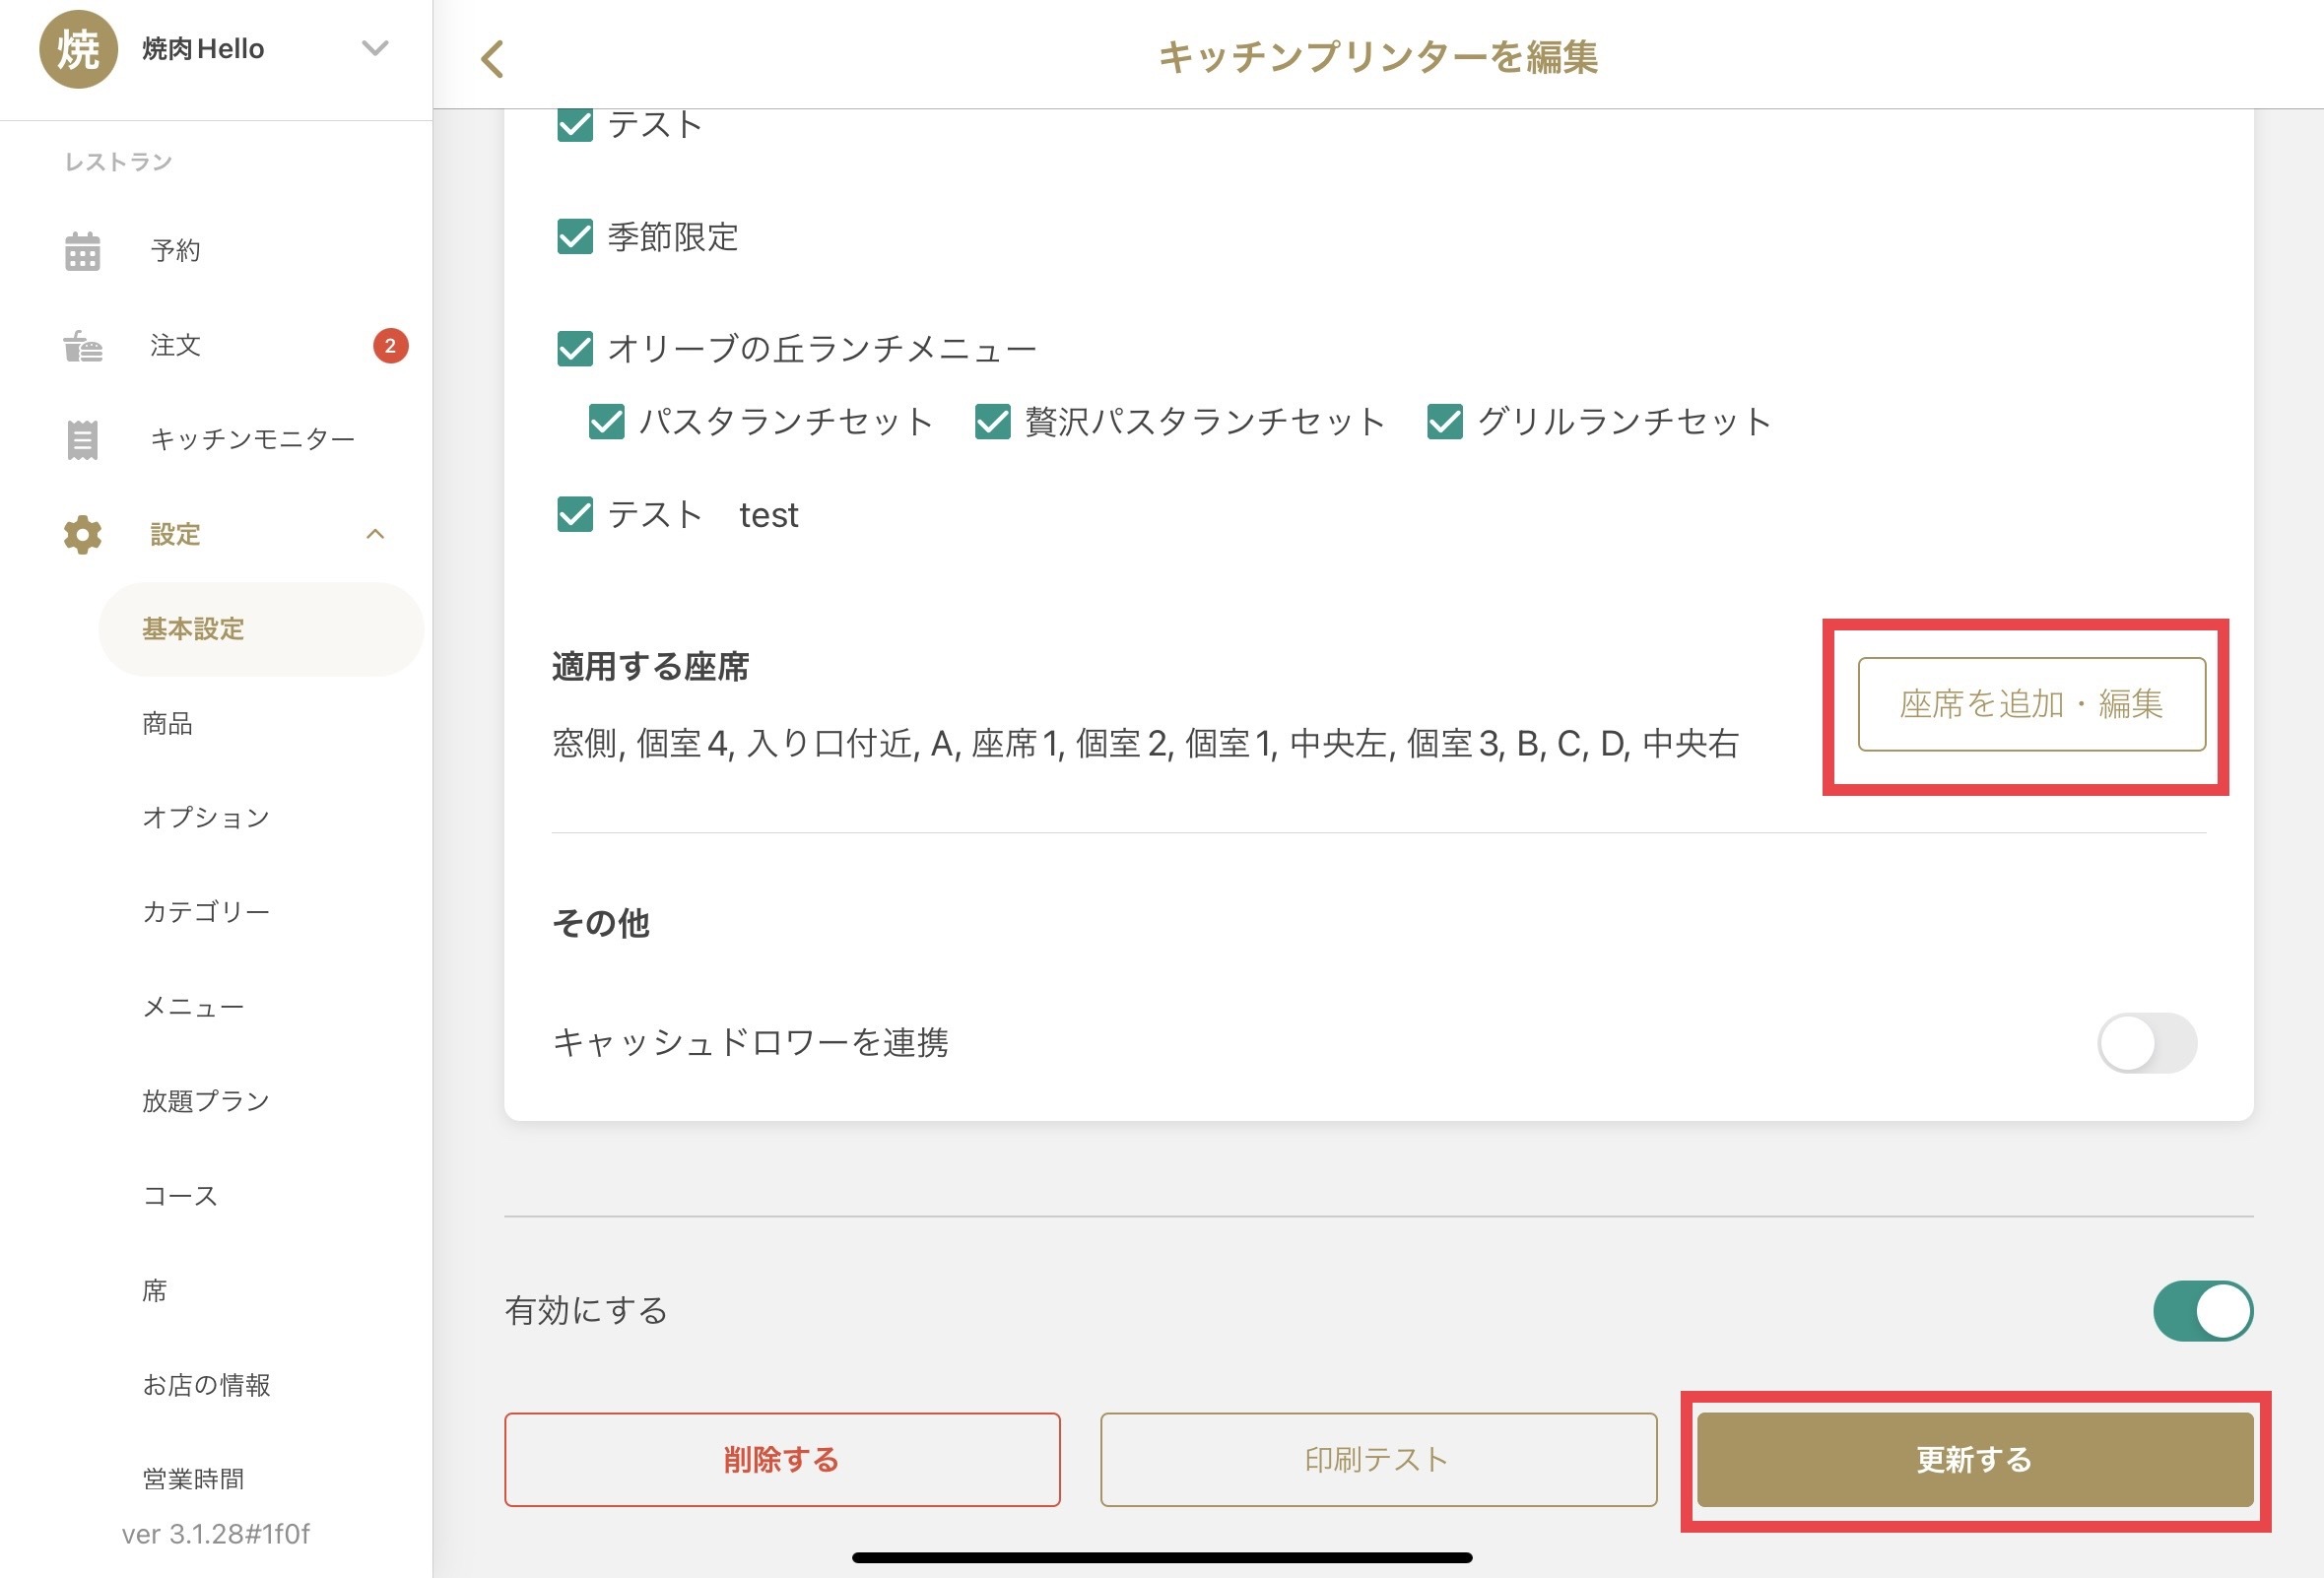This screenshot has height=1578, width=2324.
Task: Click the gear icon next to 設定
Action: point(82,535)
